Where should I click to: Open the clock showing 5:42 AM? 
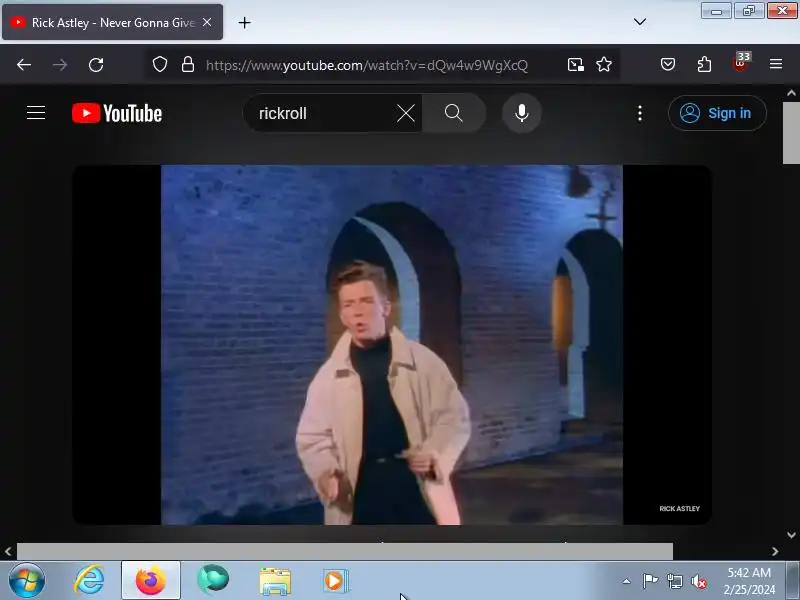[749, 581]
